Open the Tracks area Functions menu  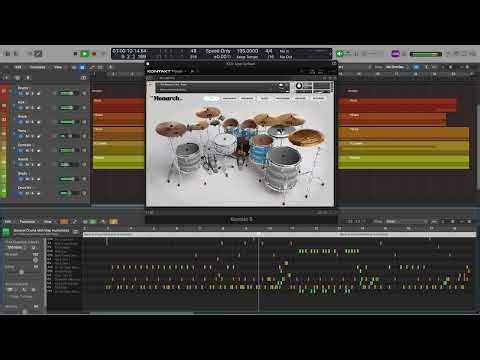pyautogui.click(x=38, y=67)
